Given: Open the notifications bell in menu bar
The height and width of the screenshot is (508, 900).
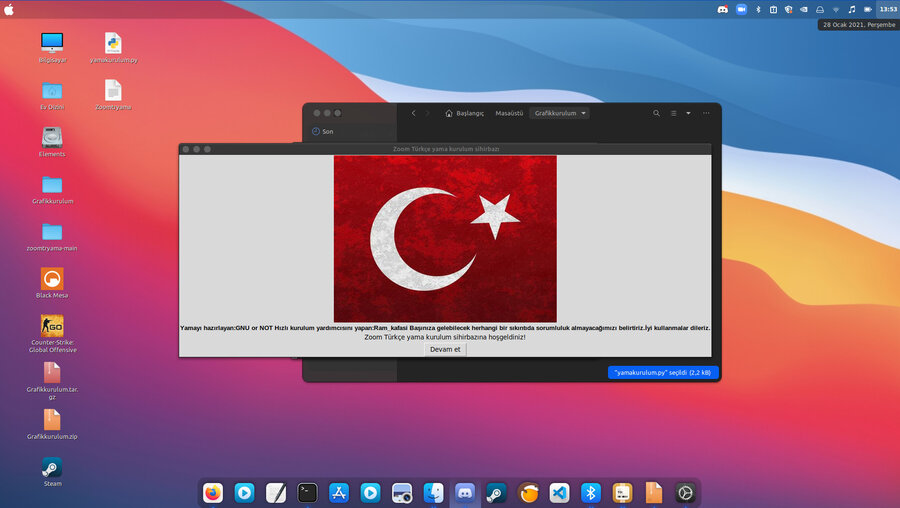Looking at the screenshot, I should click(x=820, y=9).
